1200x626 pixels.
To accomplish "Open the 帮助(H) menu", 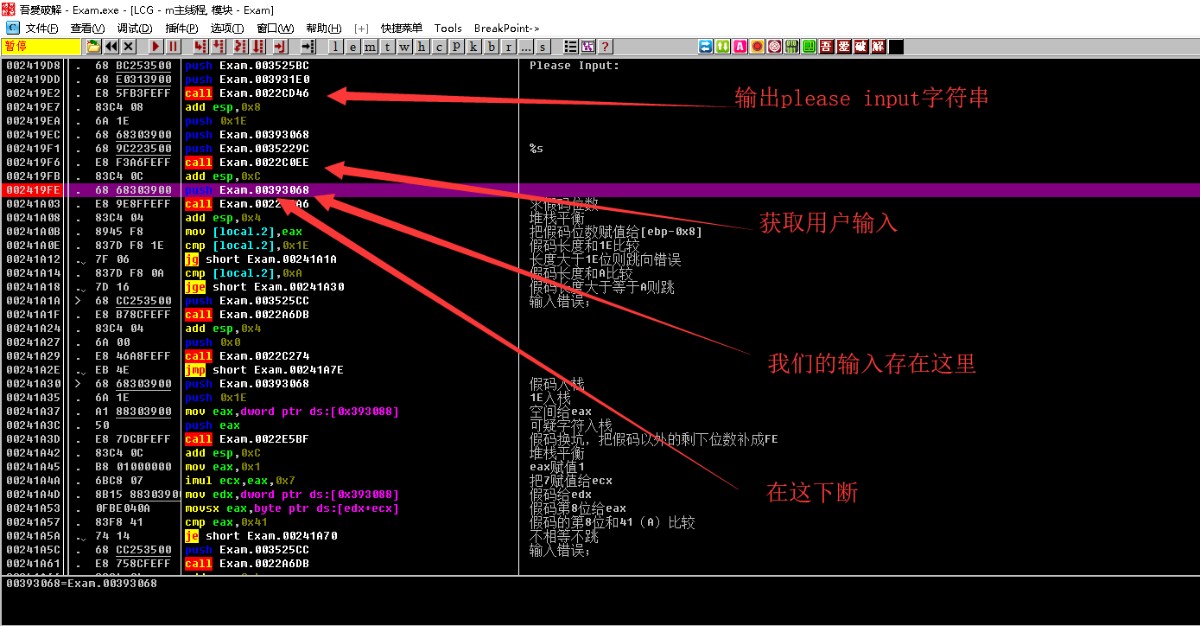I will (x=323, y=28).
